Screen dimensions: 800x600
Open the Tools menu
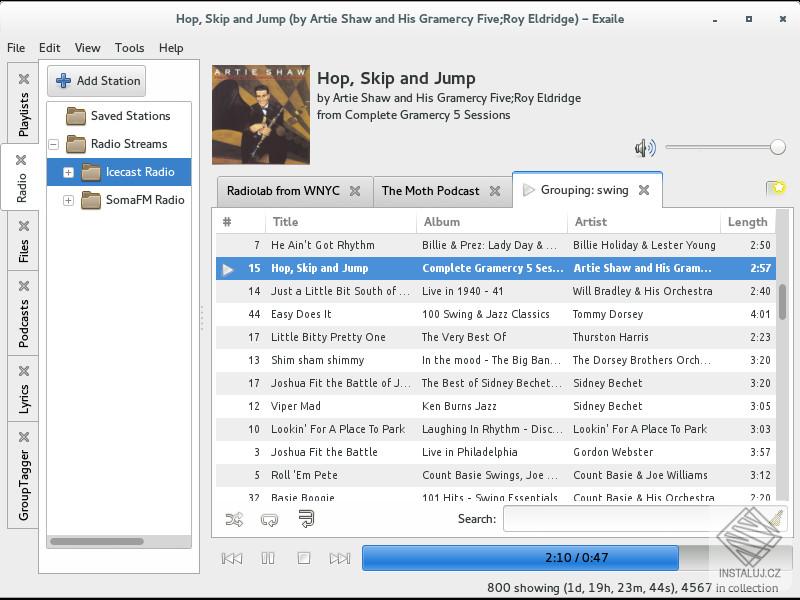(130, 48)
